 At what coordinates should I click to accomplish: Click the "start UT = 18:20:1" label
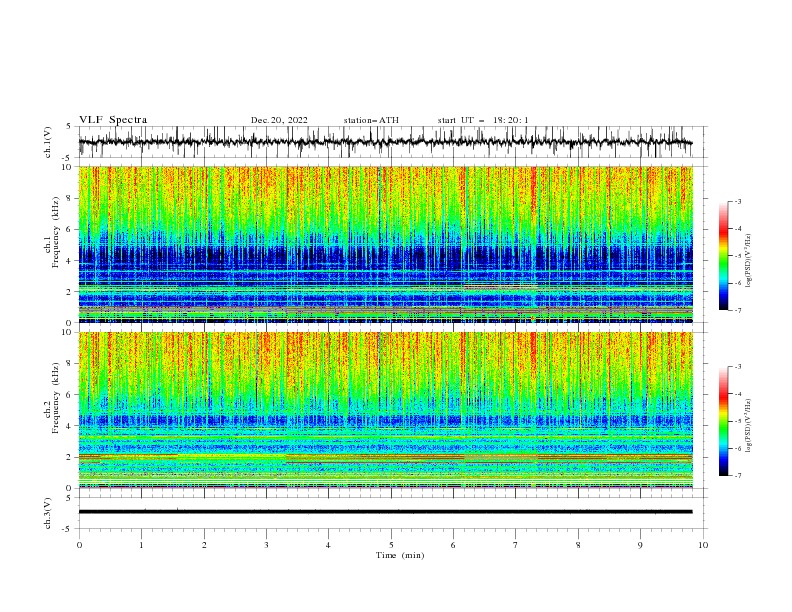483,120
